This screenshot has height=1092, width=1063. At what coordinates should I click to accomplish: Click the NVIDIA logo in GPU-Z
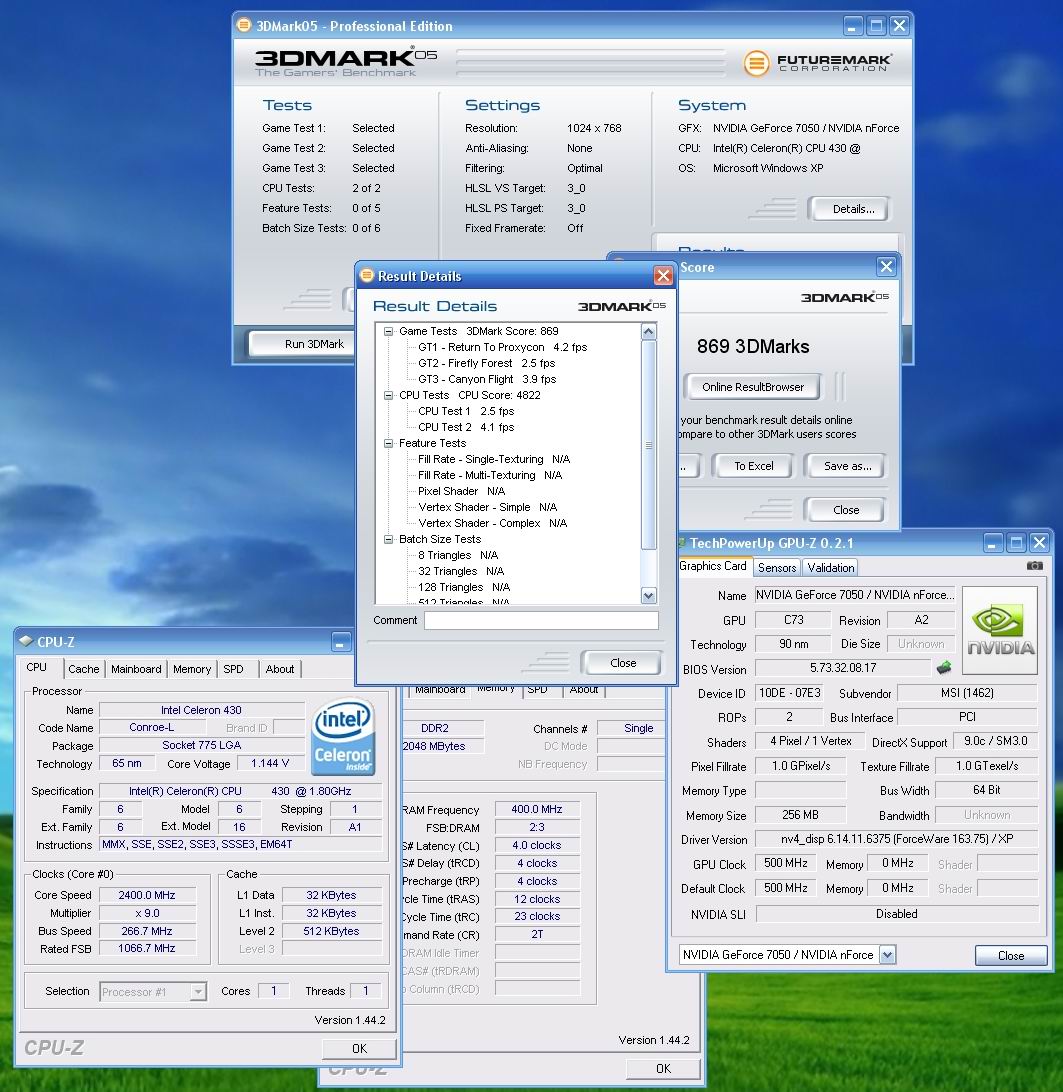click(x=1000, y=630)
